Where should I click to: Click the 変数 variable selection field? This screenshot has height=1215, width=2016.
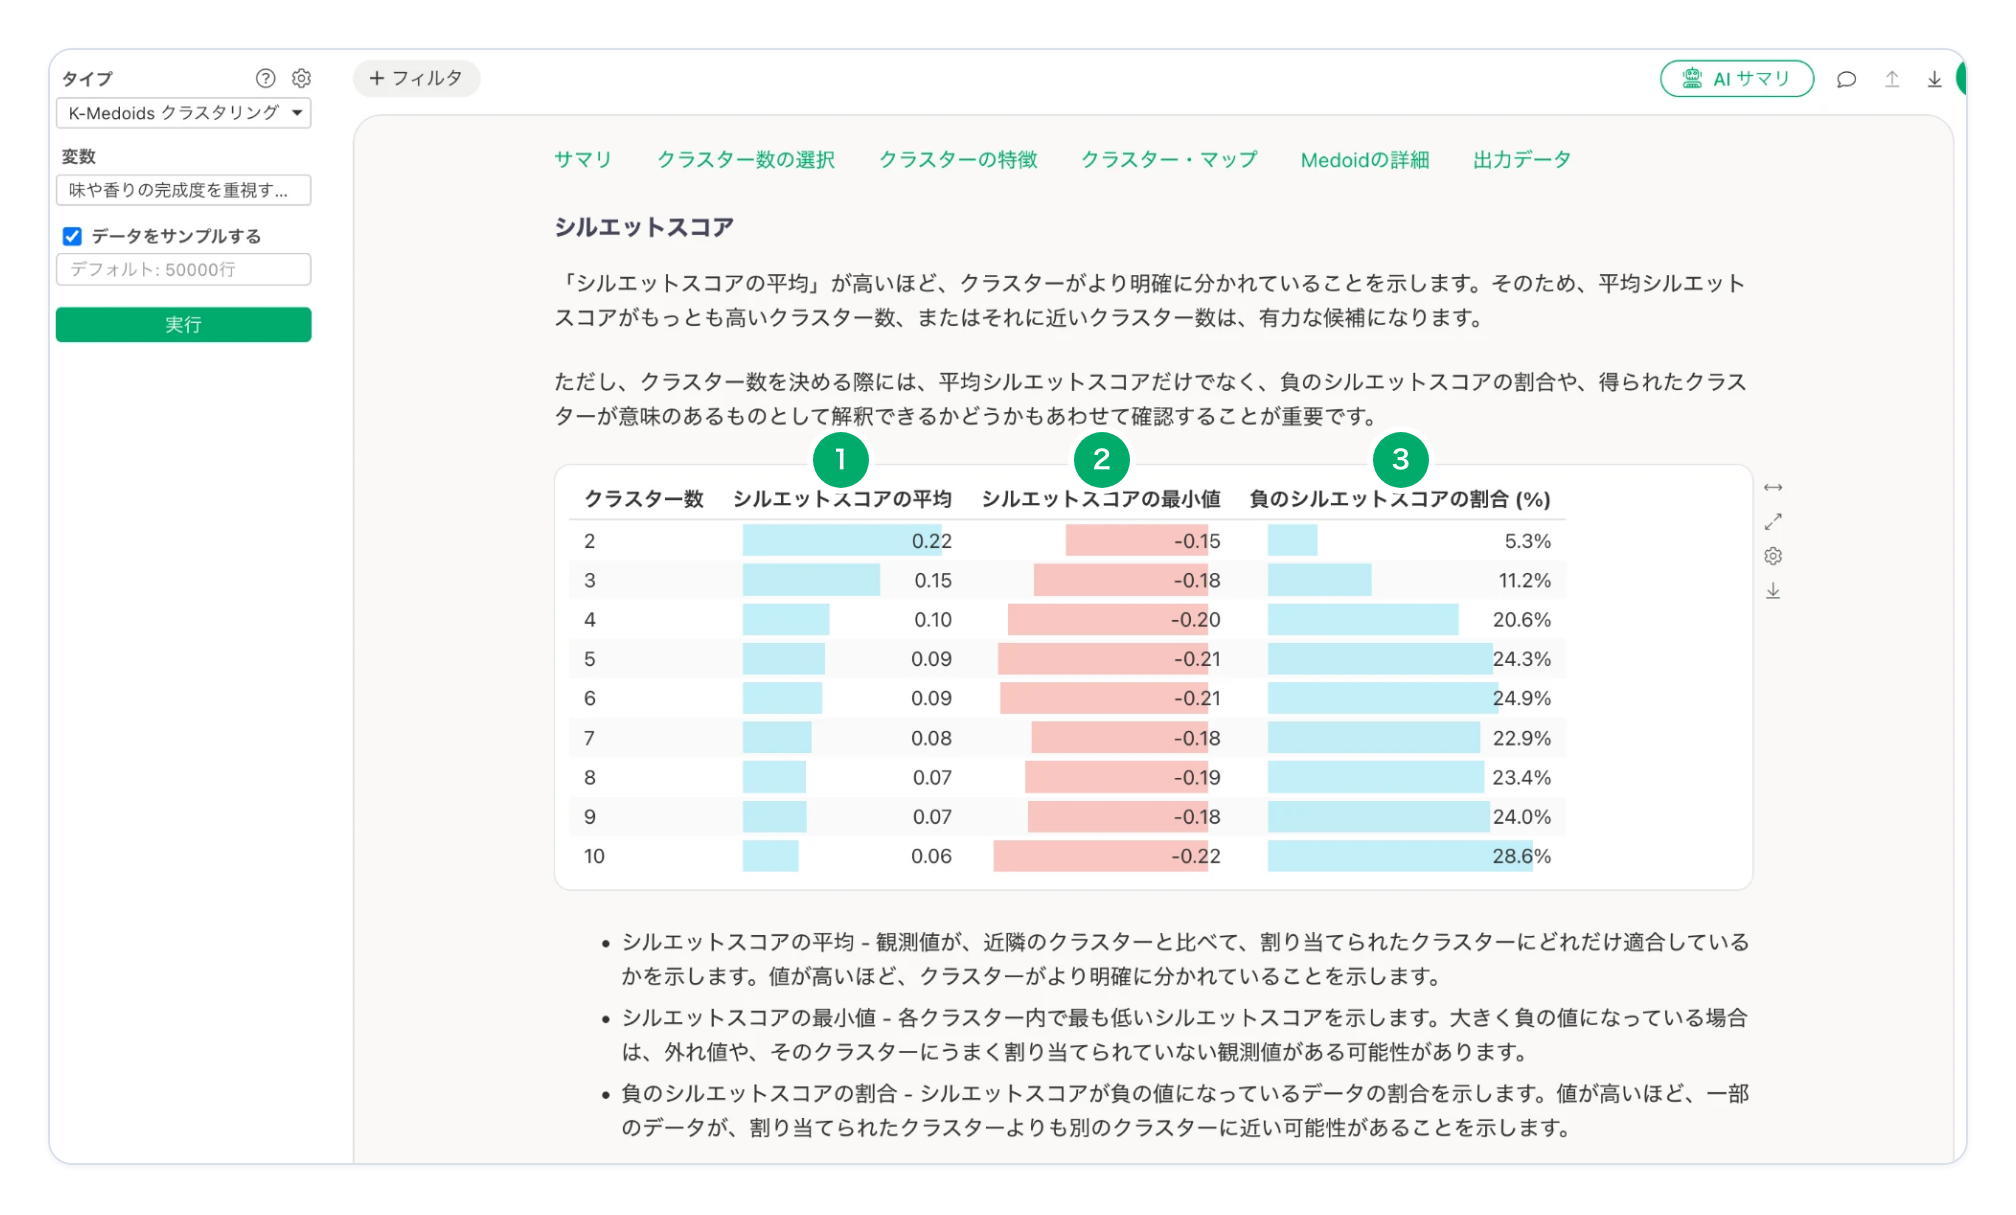184,190
